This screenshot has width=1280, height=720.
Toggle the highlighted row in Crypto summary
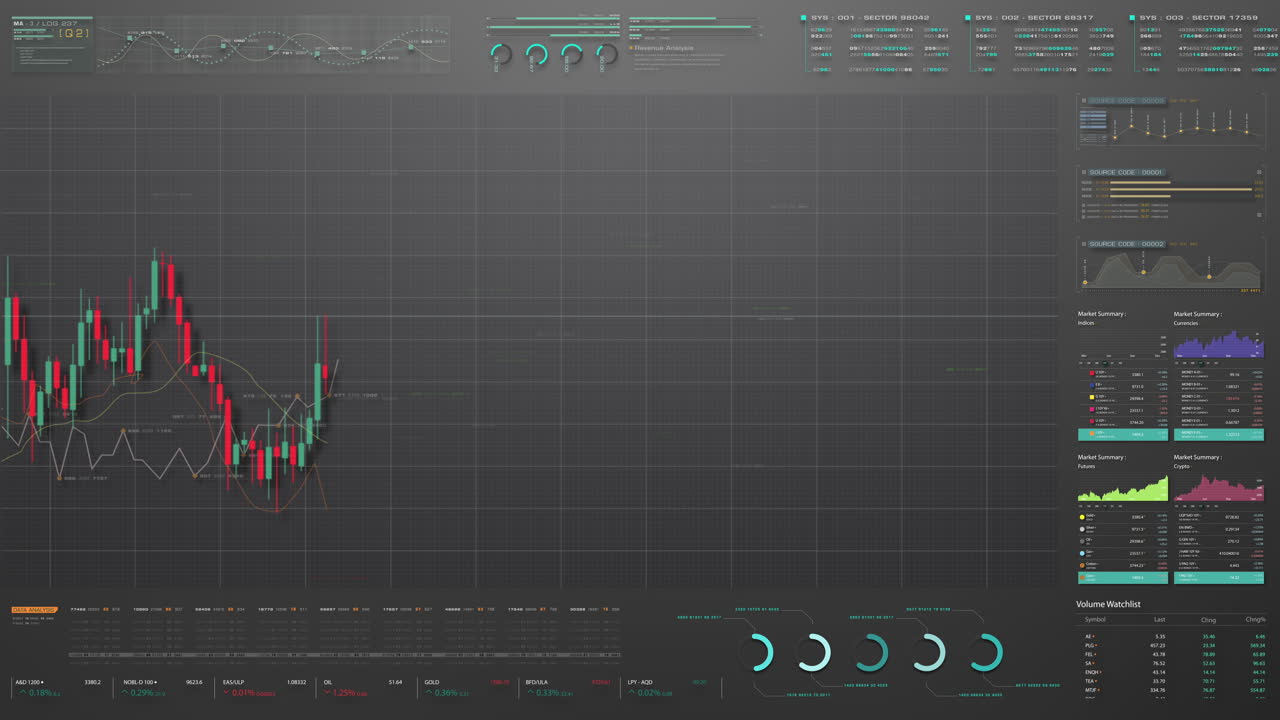tap(1219, 577)
